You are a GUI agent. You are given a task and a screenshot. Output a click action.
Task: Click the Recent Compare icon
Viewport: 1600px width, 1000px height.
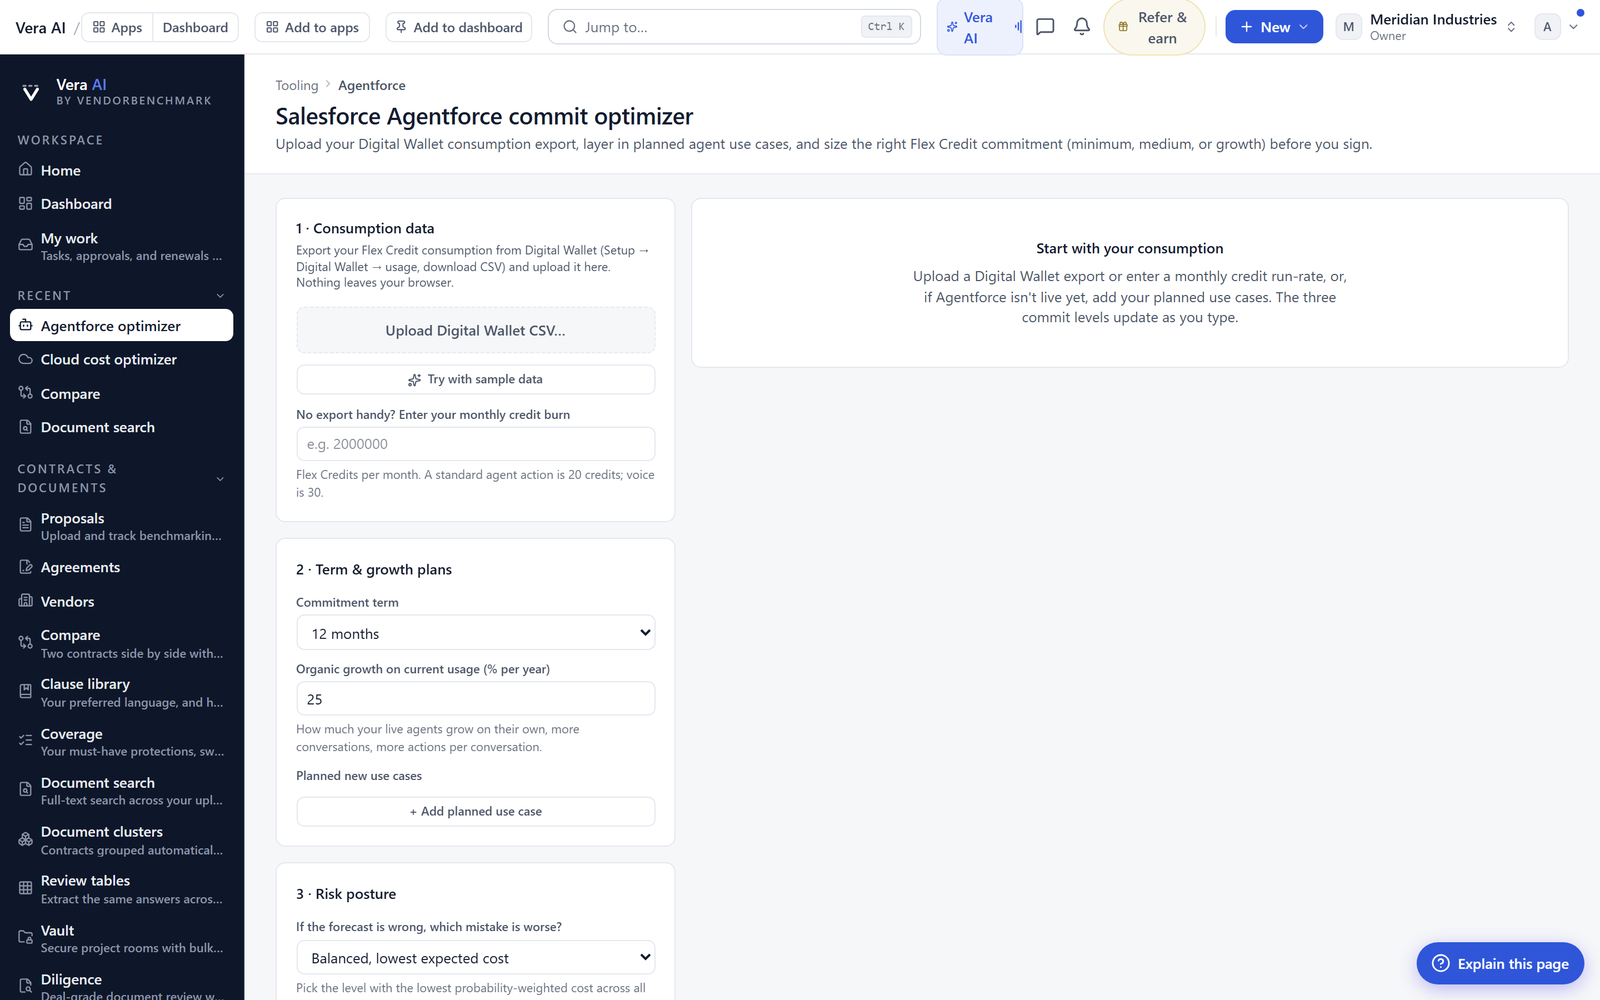26,394
